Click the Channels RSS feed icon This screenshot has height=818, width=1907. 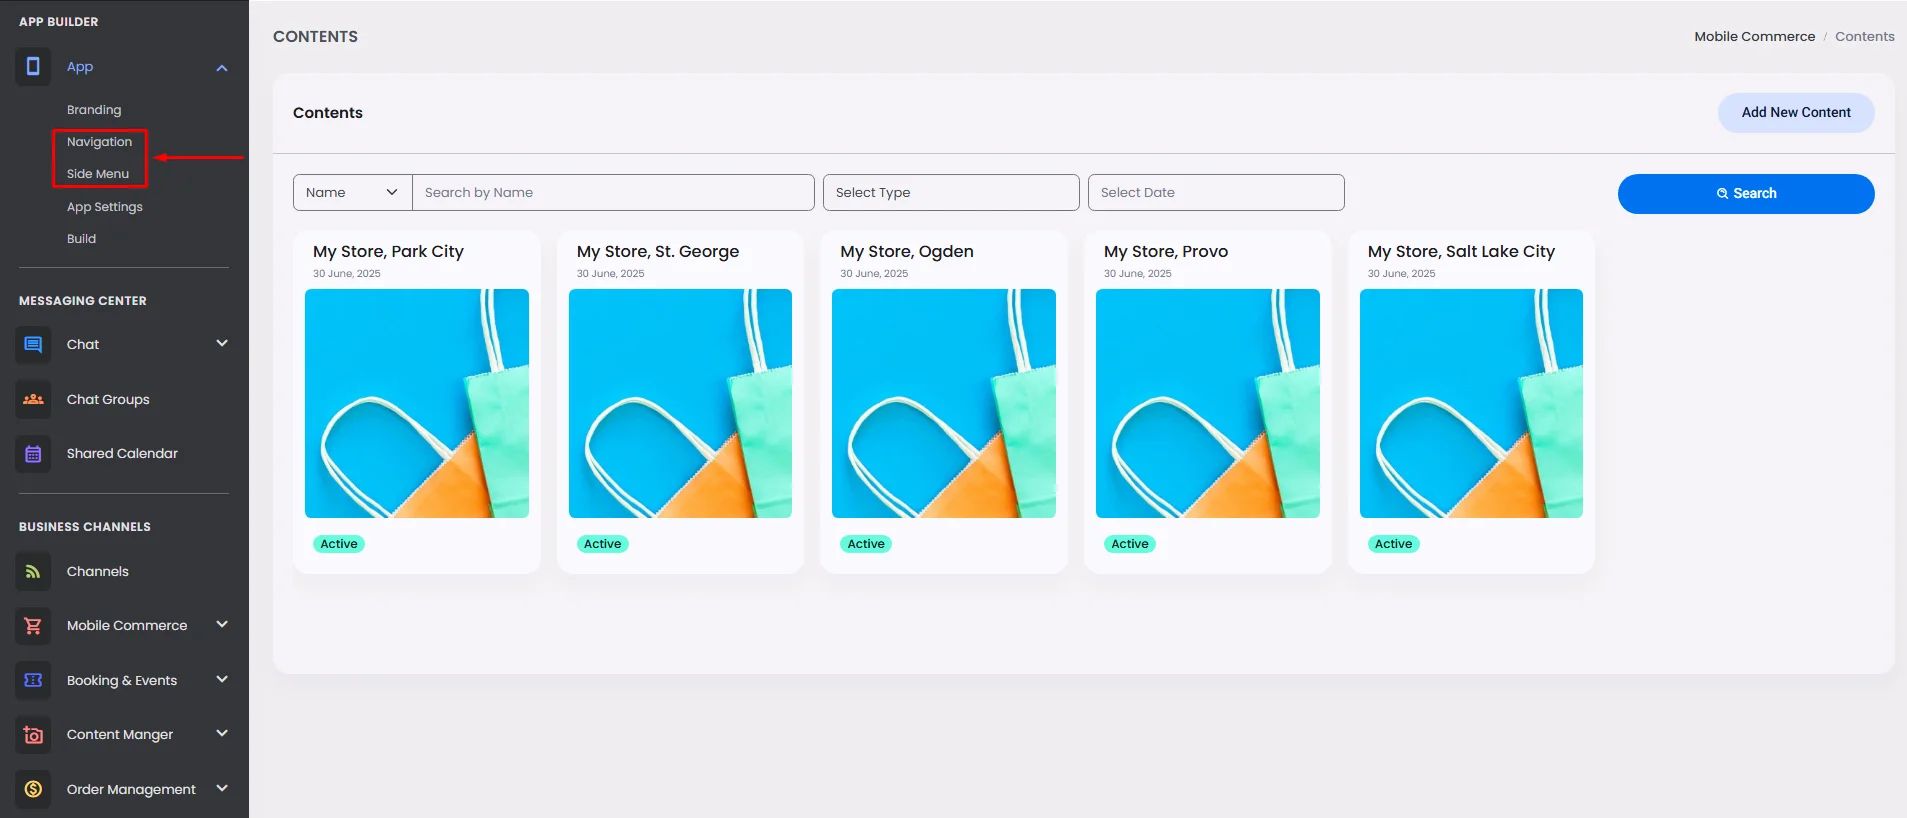click(33, 572)
